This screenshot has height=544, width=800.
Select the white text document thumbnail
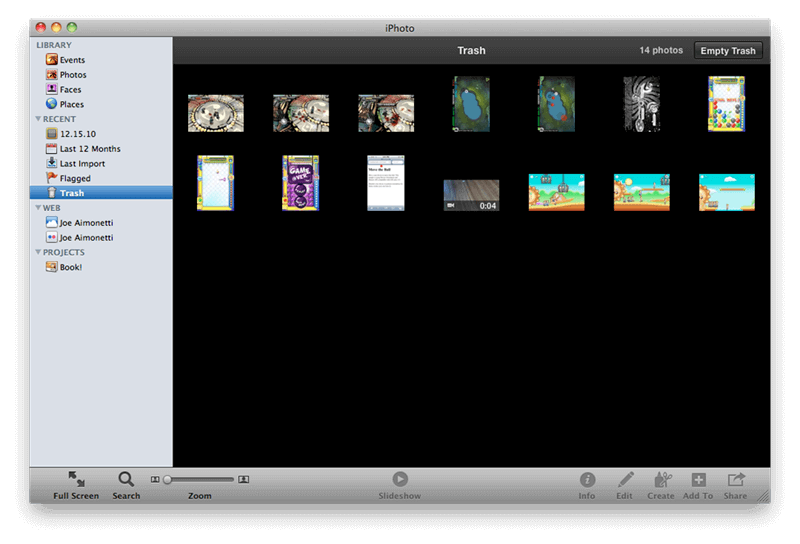(386, 183)
